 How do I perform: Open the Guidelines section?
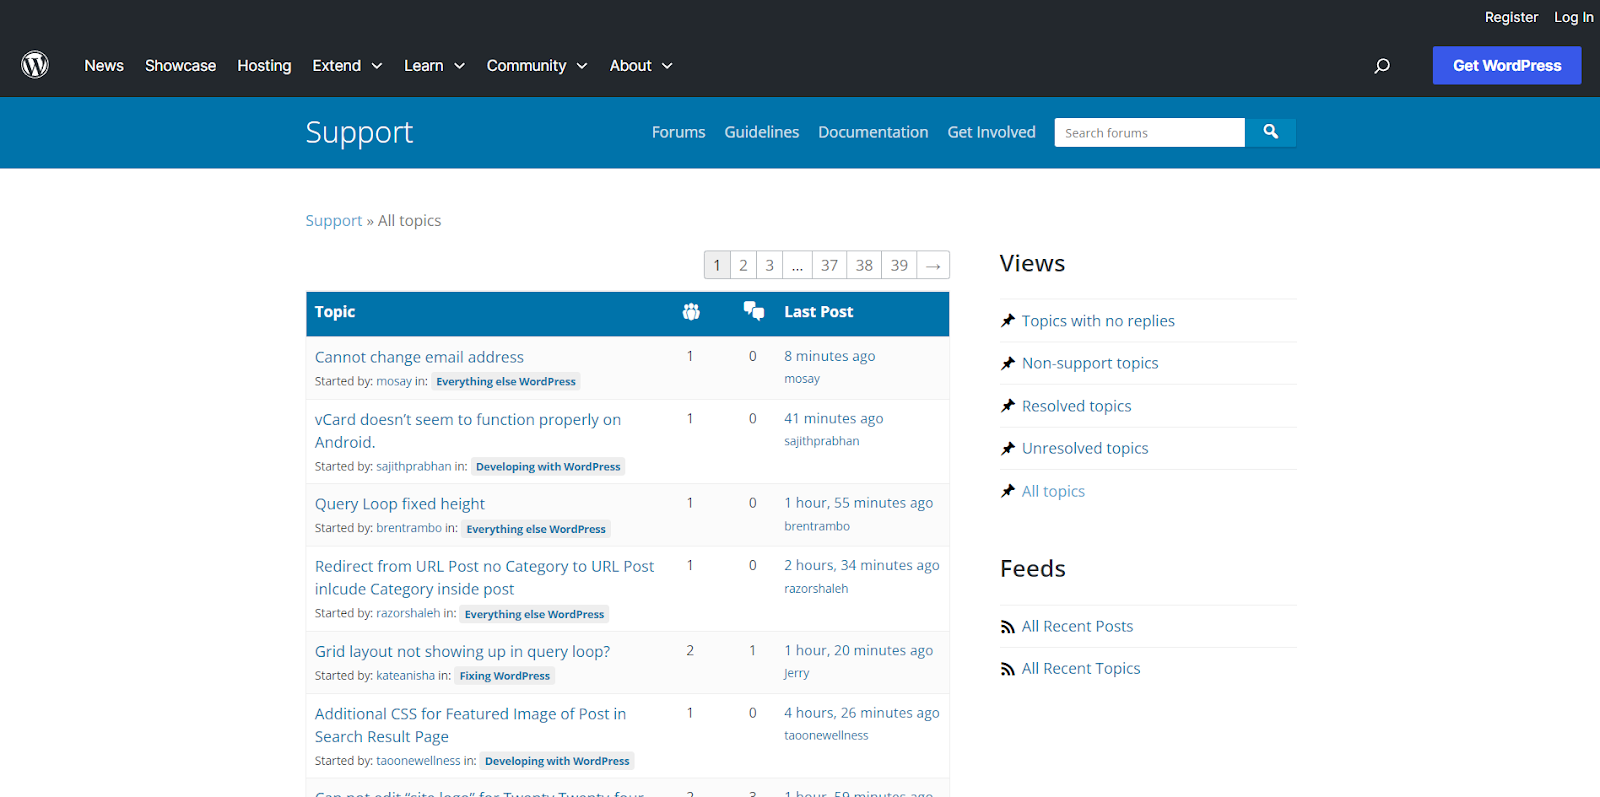point(762,132)
